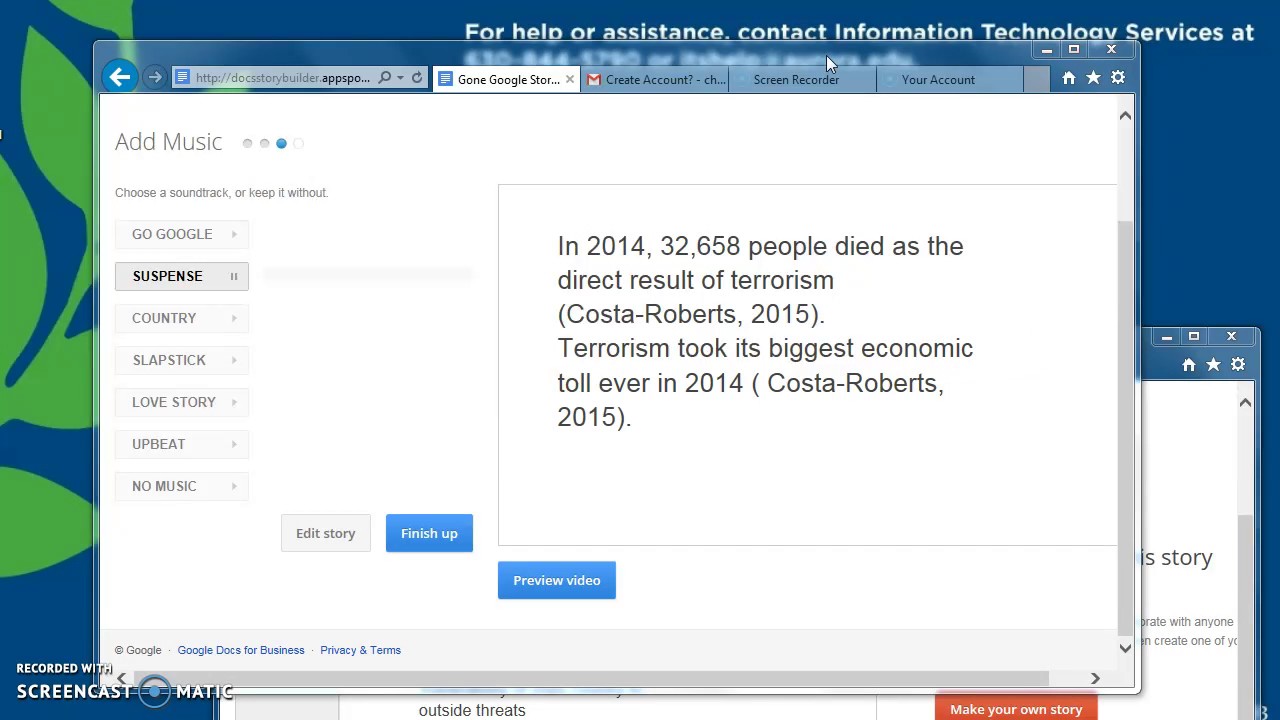
Task: Open Home icon in background browser window
Action: tap(1189, 365)
